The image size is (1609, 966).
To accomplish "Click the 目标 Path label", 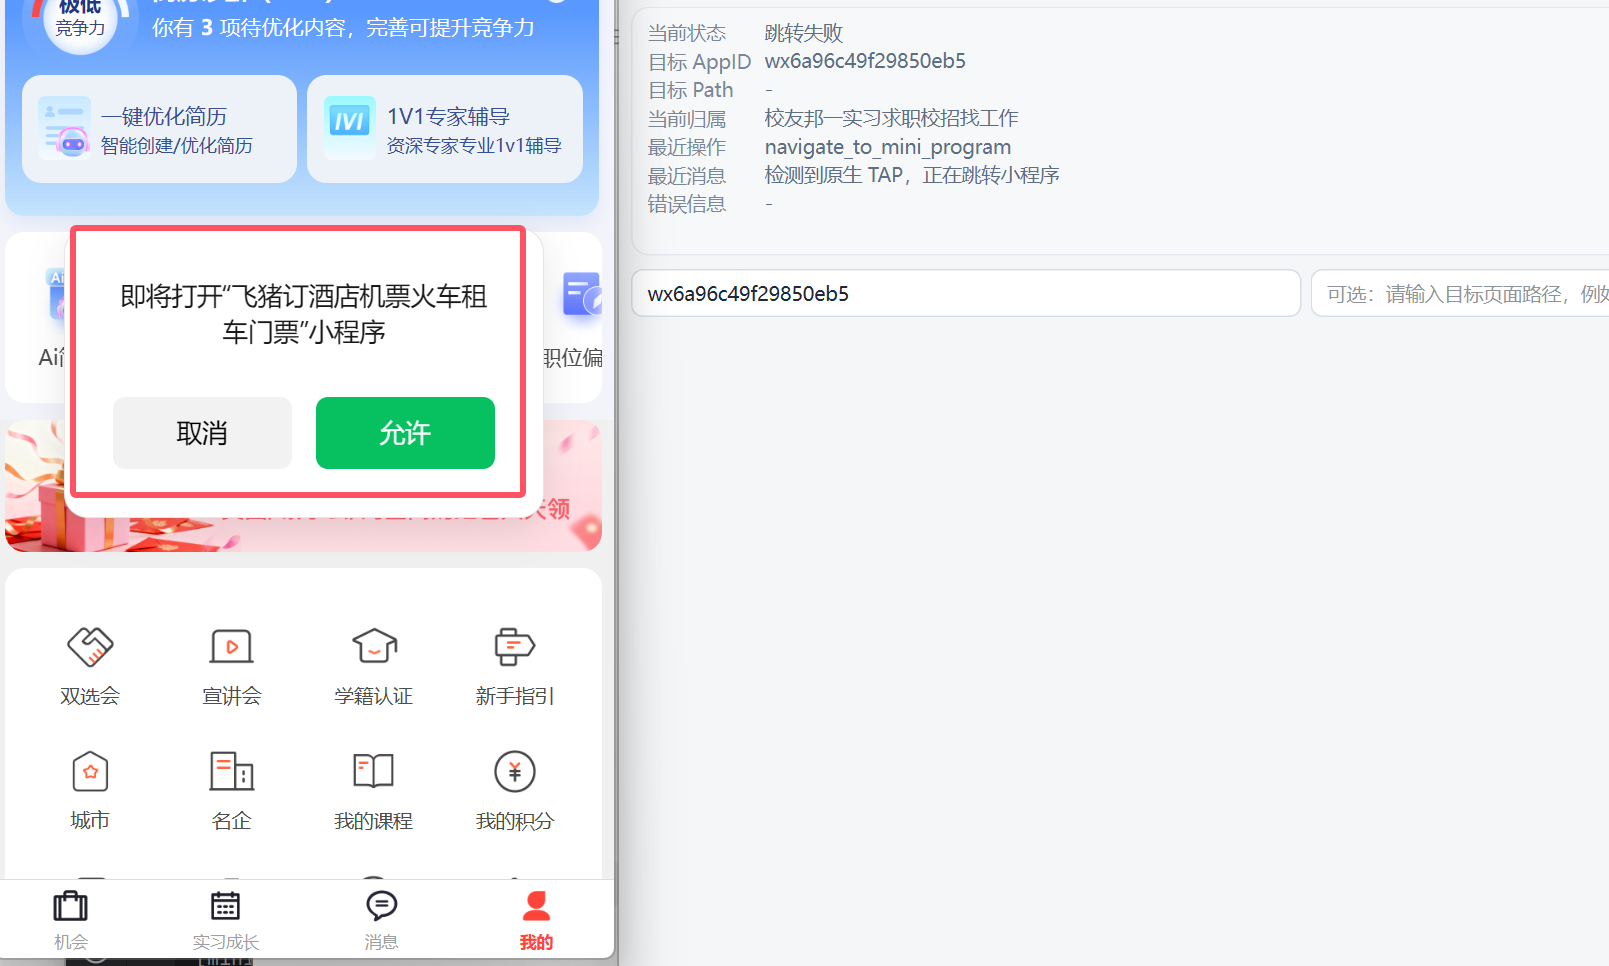I will pos(691,90).
